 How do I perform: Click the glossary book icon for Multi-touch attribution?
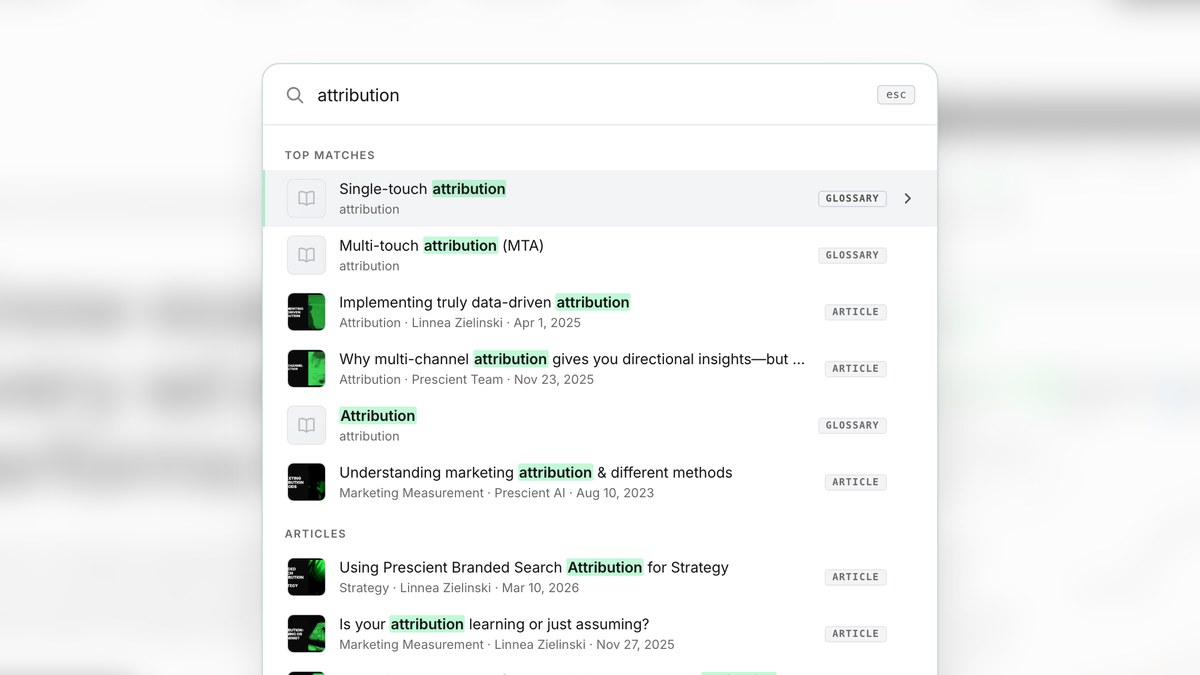pos(306,255)
